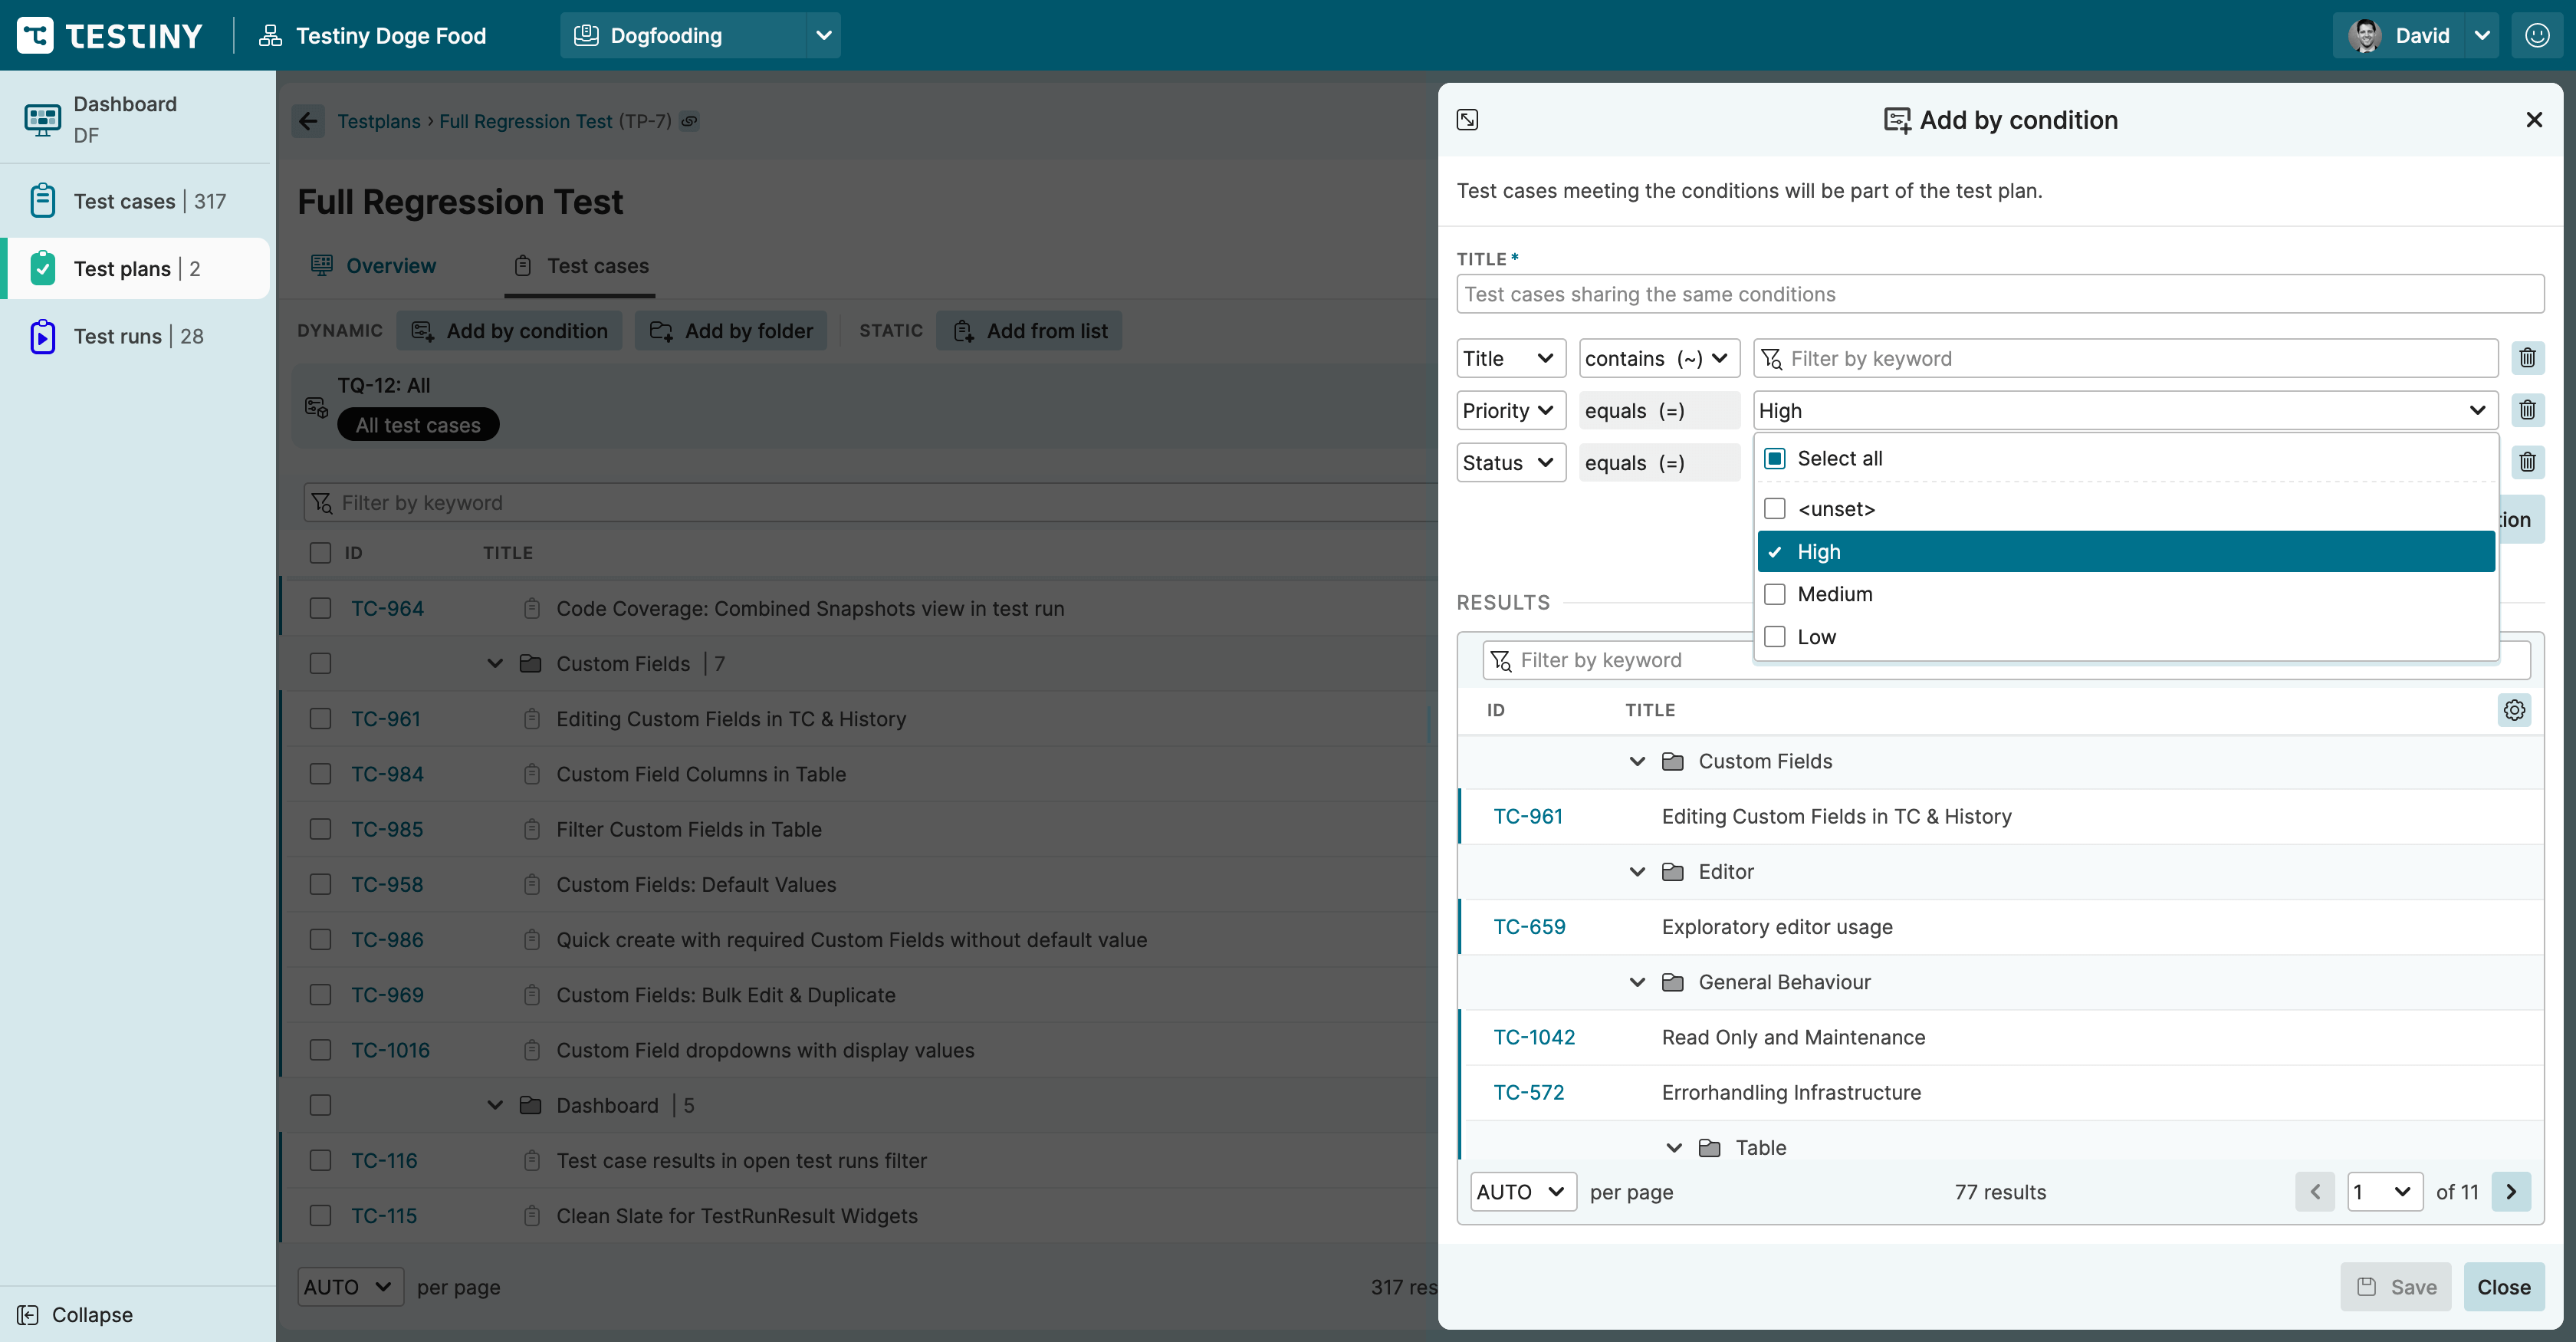The image size is (2576, 1342).
Task: Open Test cases in sidebar
Action: (x=135, y=201)
